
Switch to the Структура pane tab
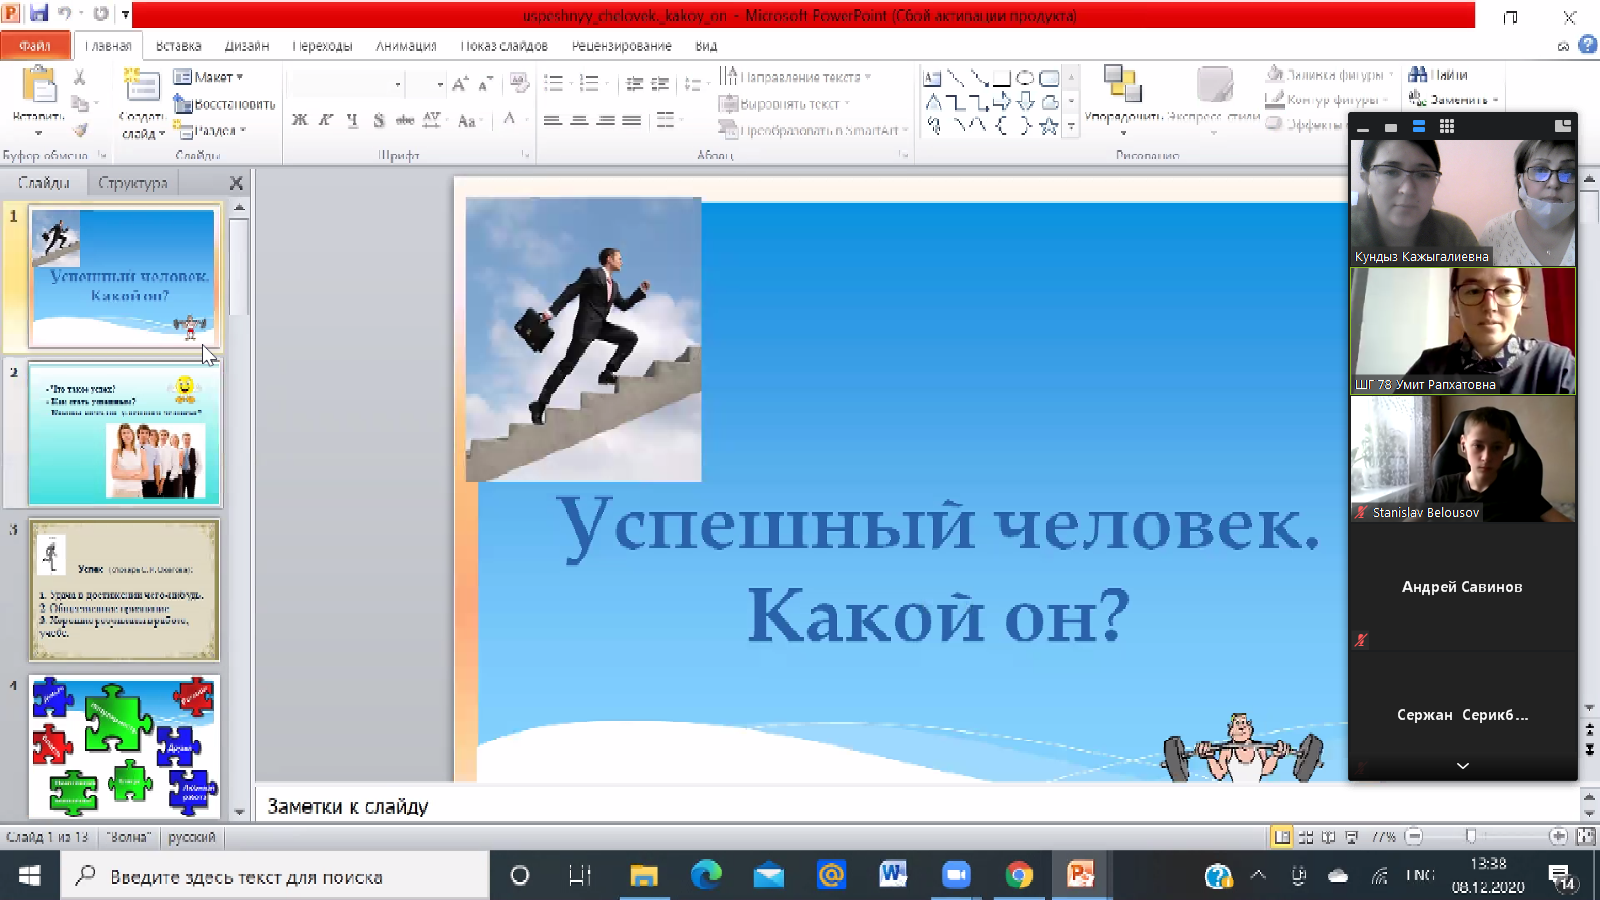(133, 183)
